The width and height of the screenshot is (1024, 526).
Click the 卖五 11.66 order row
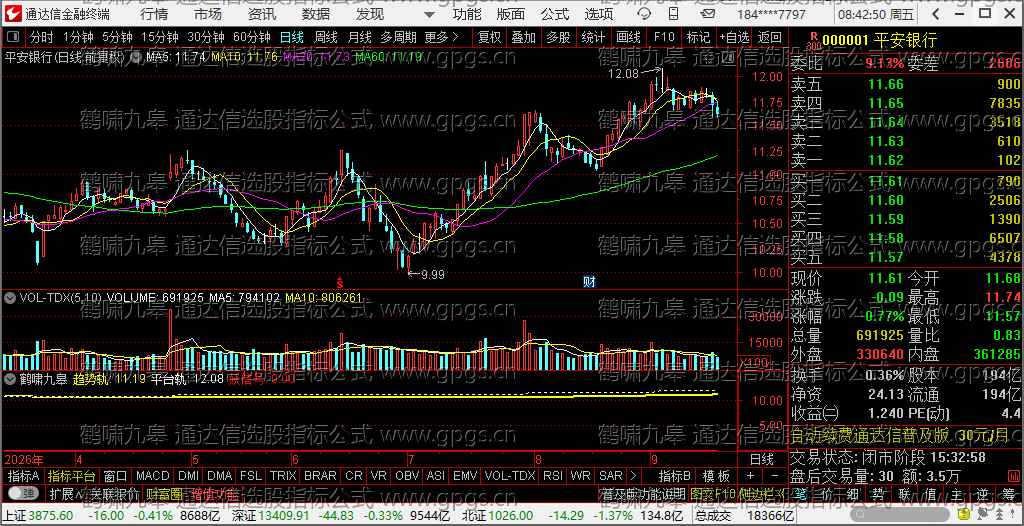(x=905, y=84)
